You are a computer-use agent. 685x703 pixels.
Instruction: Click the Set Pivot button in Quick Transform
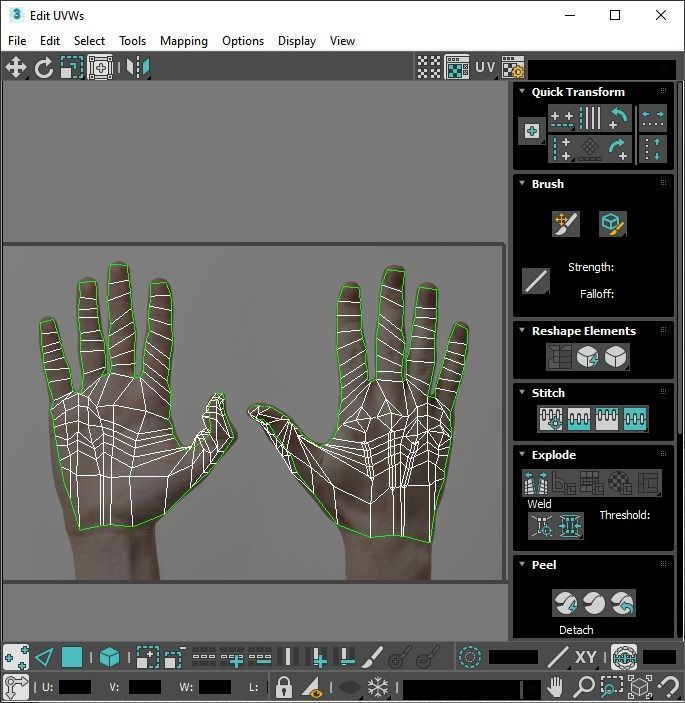[x=532, y=131]
